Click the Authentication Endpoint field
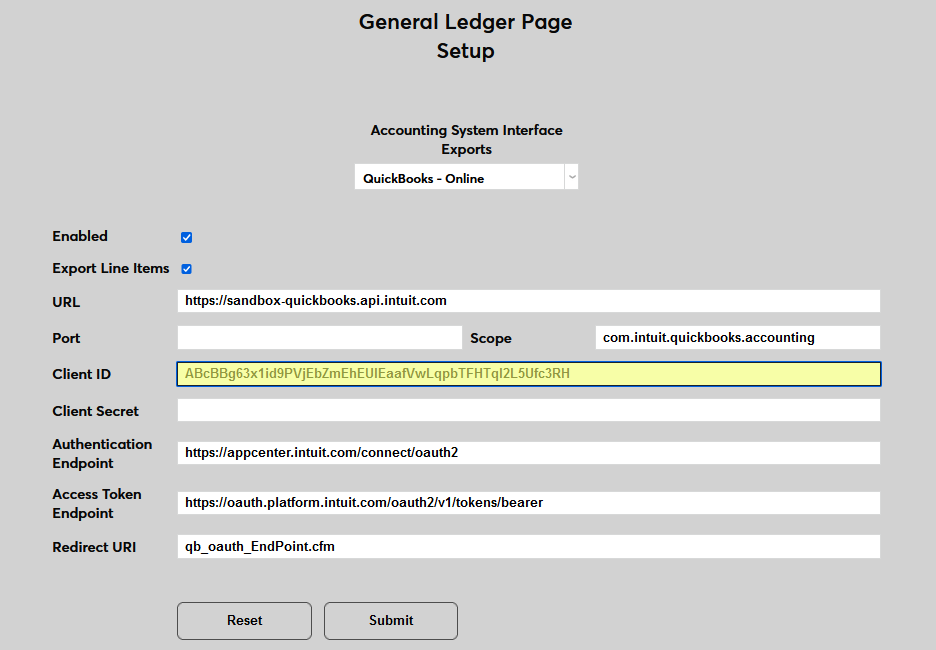This screenshot has width=936, height=650. pyautogui.click(x=528, y=452)
